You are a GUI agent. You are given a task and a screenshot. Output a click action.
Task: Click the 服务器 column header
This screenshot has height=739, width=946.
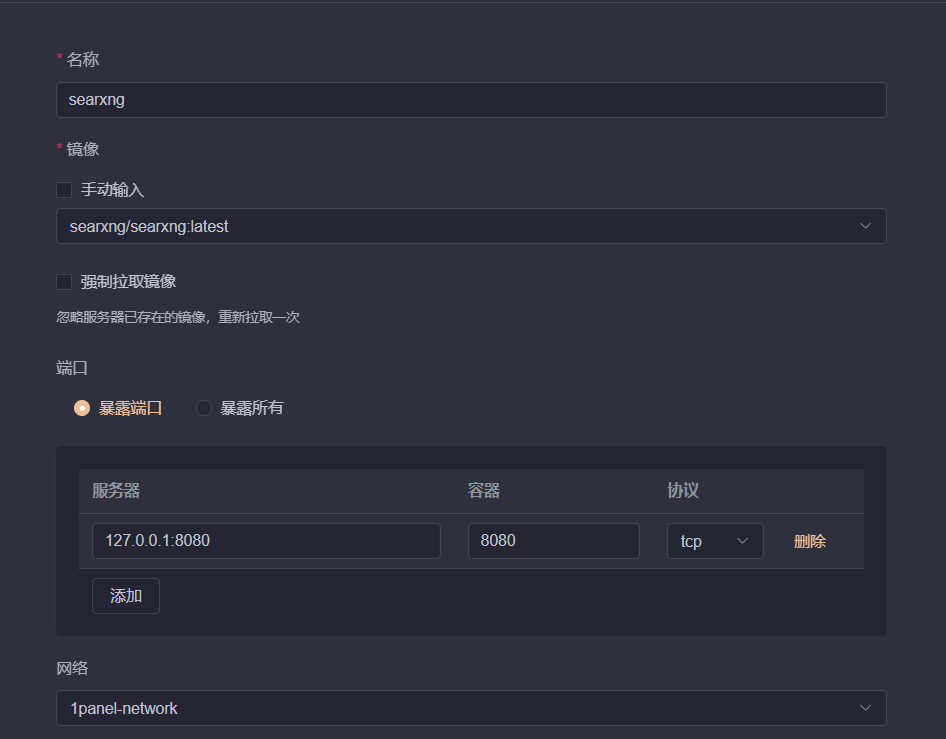click(x=116, y=491)
